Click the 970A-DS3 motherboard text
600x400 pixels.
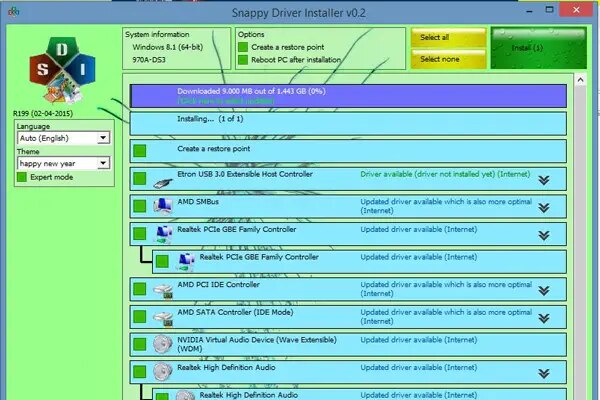149,60
